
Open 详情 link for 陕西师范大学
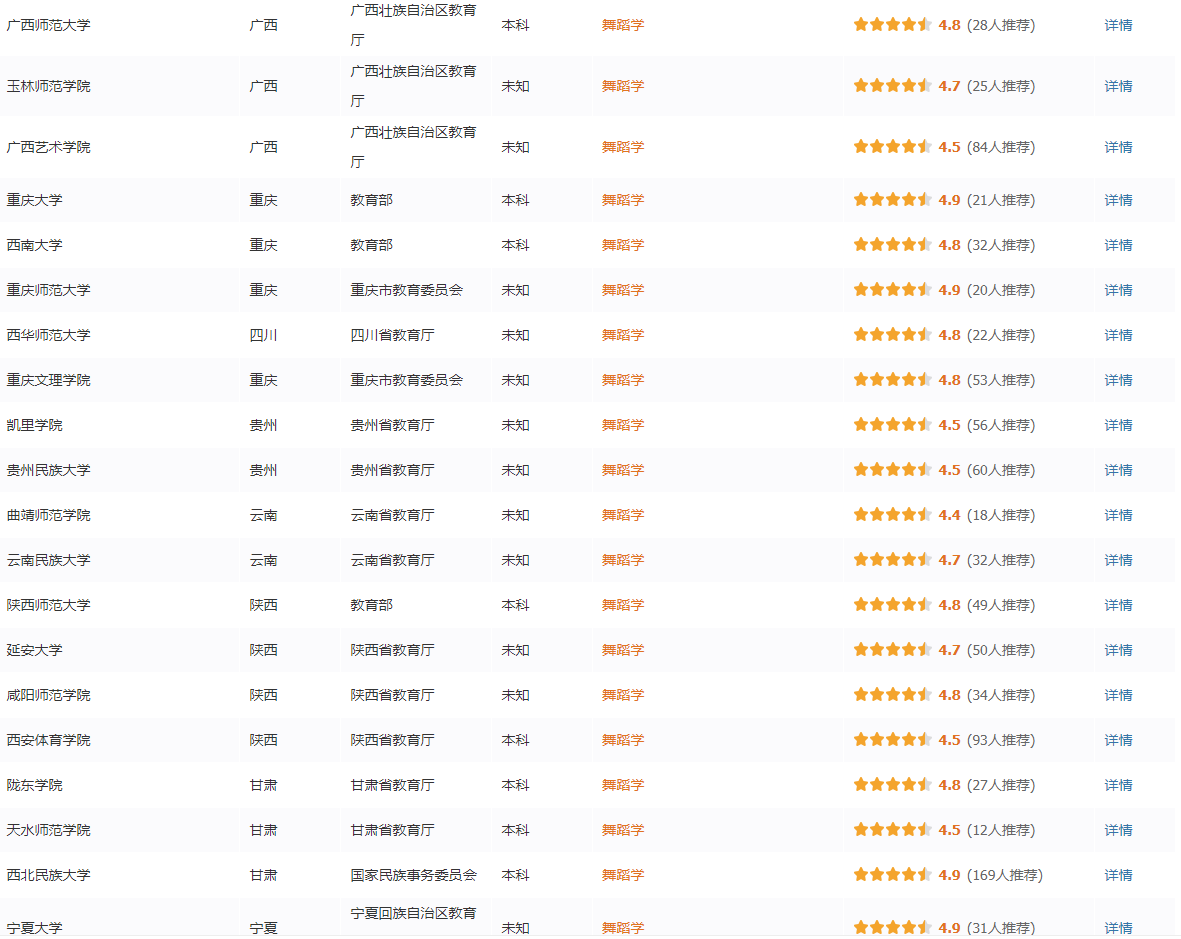(1118, 605)
